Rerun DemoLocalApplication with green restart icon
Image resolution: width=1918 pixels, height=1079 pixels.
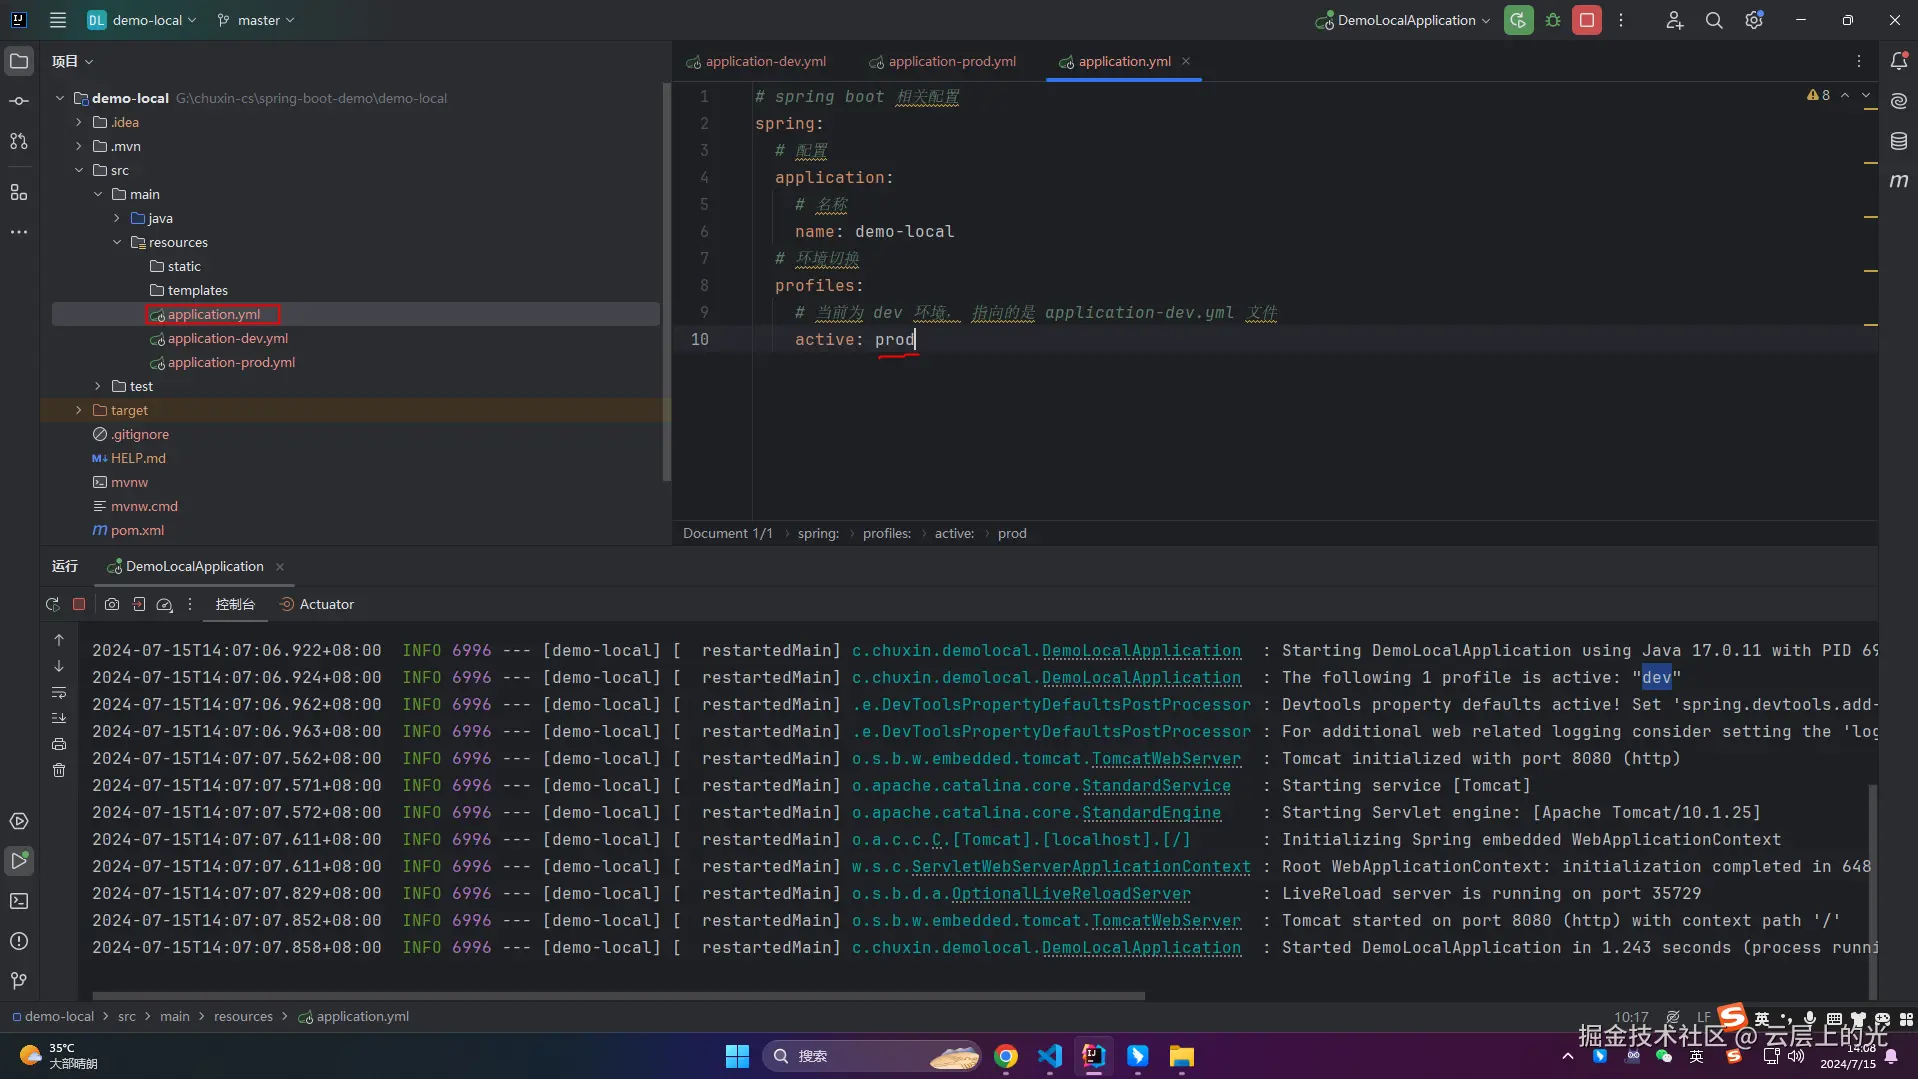[1518, 20]
